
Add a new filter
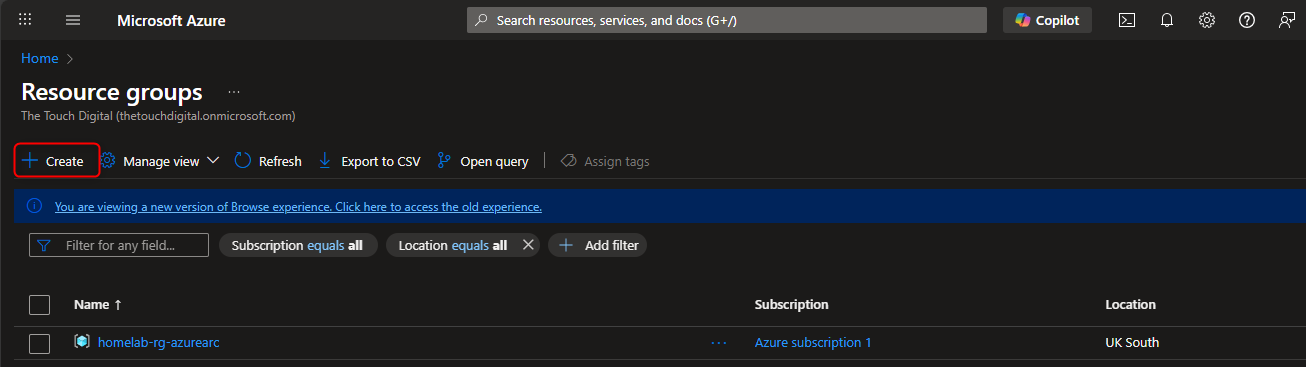point(598,245)
